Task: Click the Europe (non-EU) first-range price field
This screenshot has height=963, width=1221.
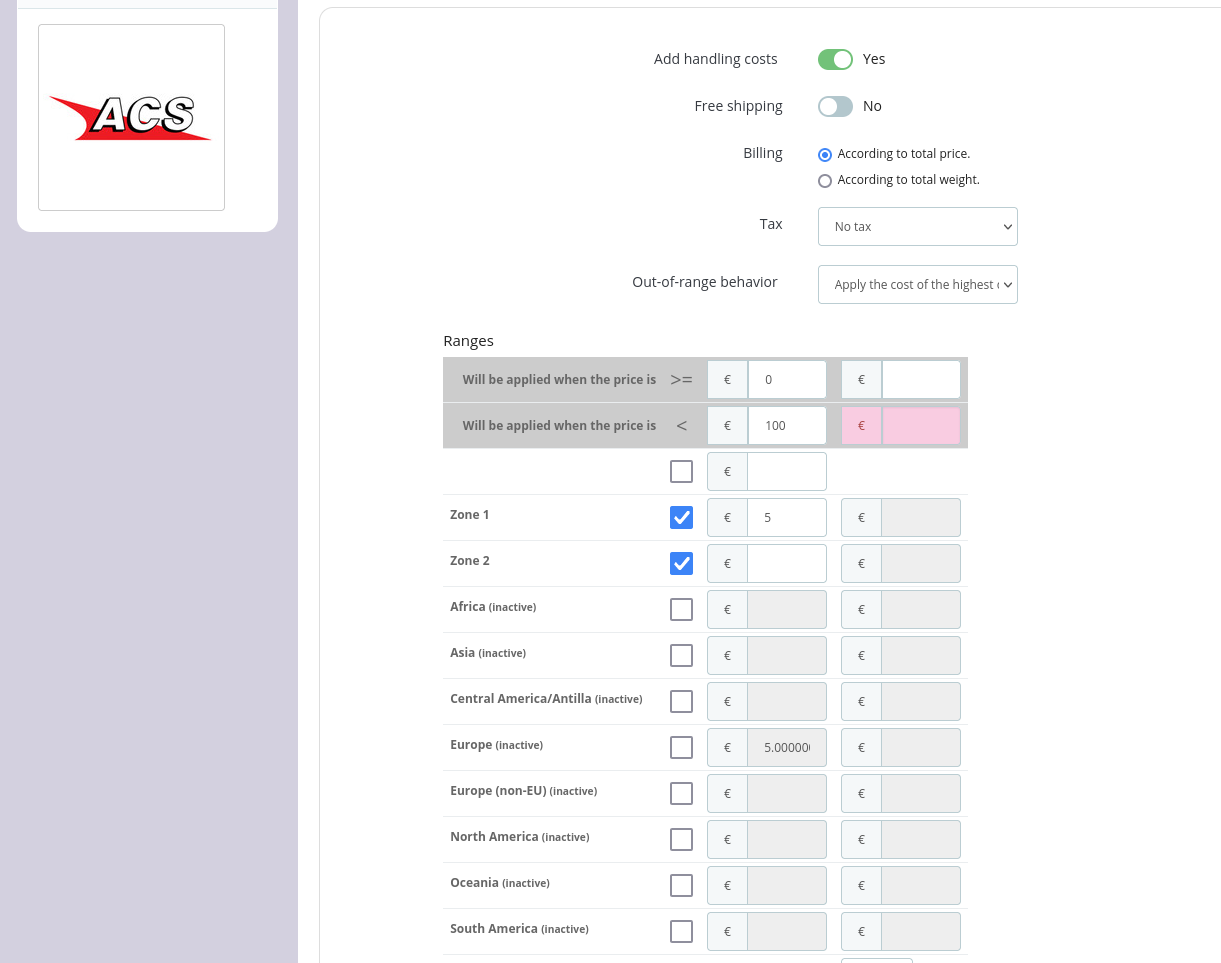Action: [x=787, y=794]
